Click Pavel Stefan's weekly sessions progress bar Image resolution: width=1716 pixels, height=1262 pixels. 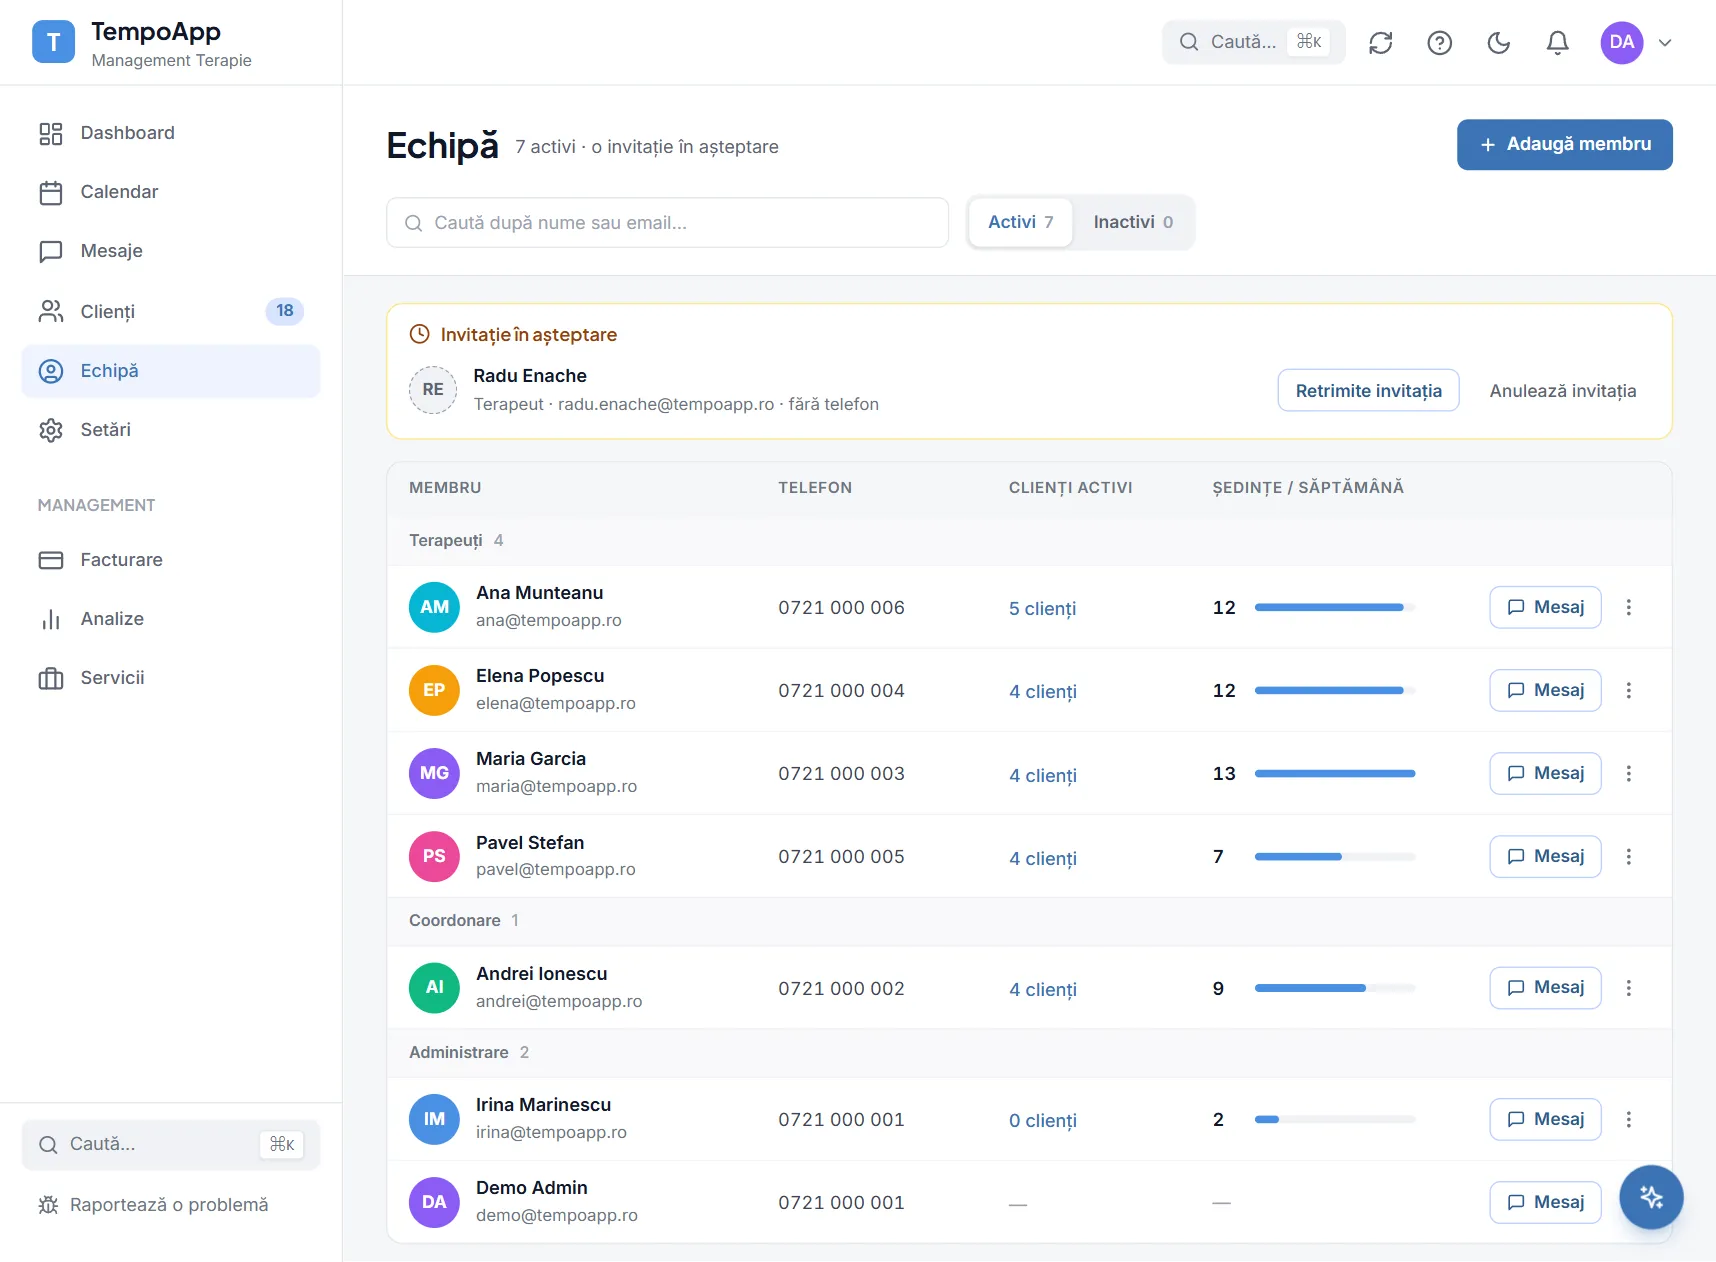[x=1335, y=856]
